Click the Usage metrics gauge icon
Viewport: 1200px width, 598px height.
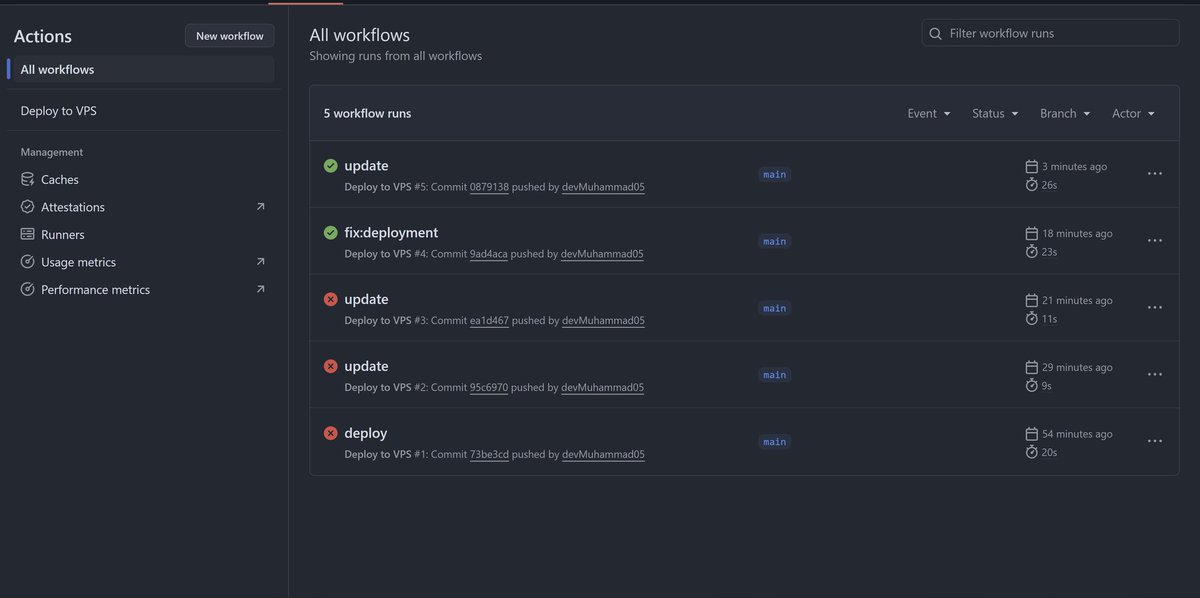click(28, 262)
